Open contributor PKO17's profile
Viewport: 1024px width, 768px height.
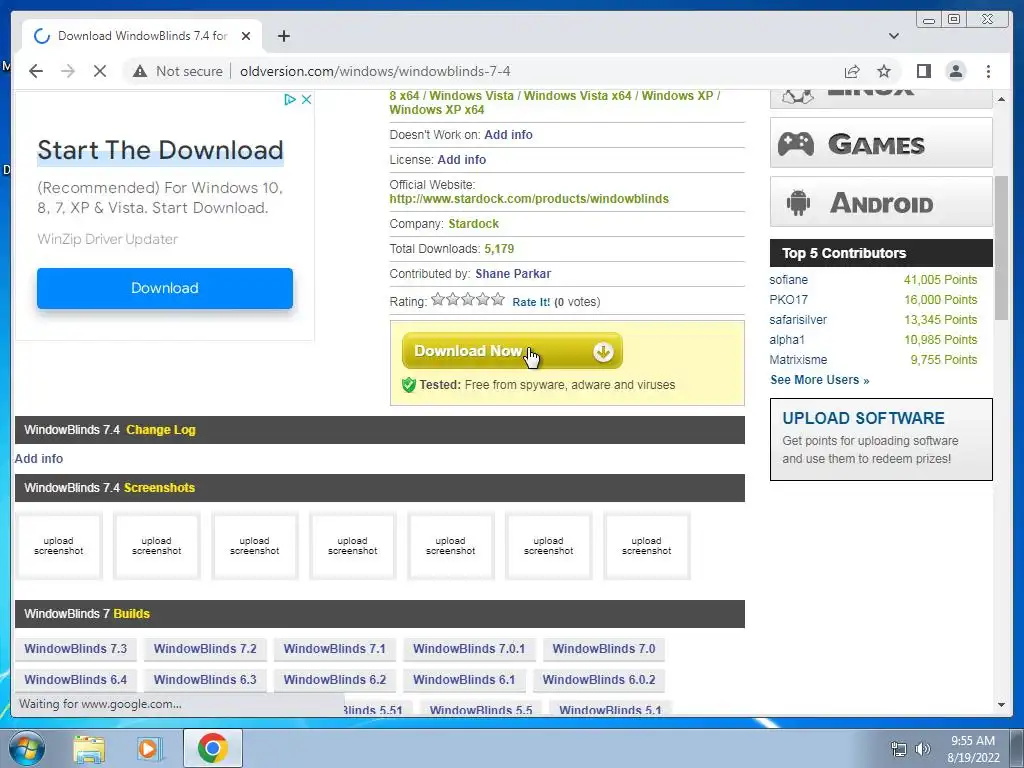pos(788,300)
